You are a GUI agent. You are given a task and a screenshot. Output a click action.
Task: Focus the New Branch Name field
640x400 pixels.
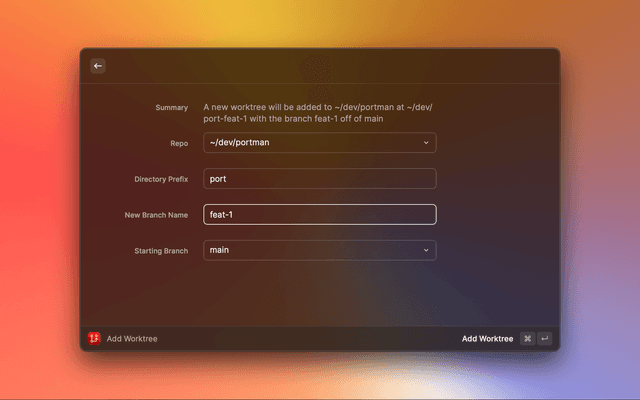319,215
